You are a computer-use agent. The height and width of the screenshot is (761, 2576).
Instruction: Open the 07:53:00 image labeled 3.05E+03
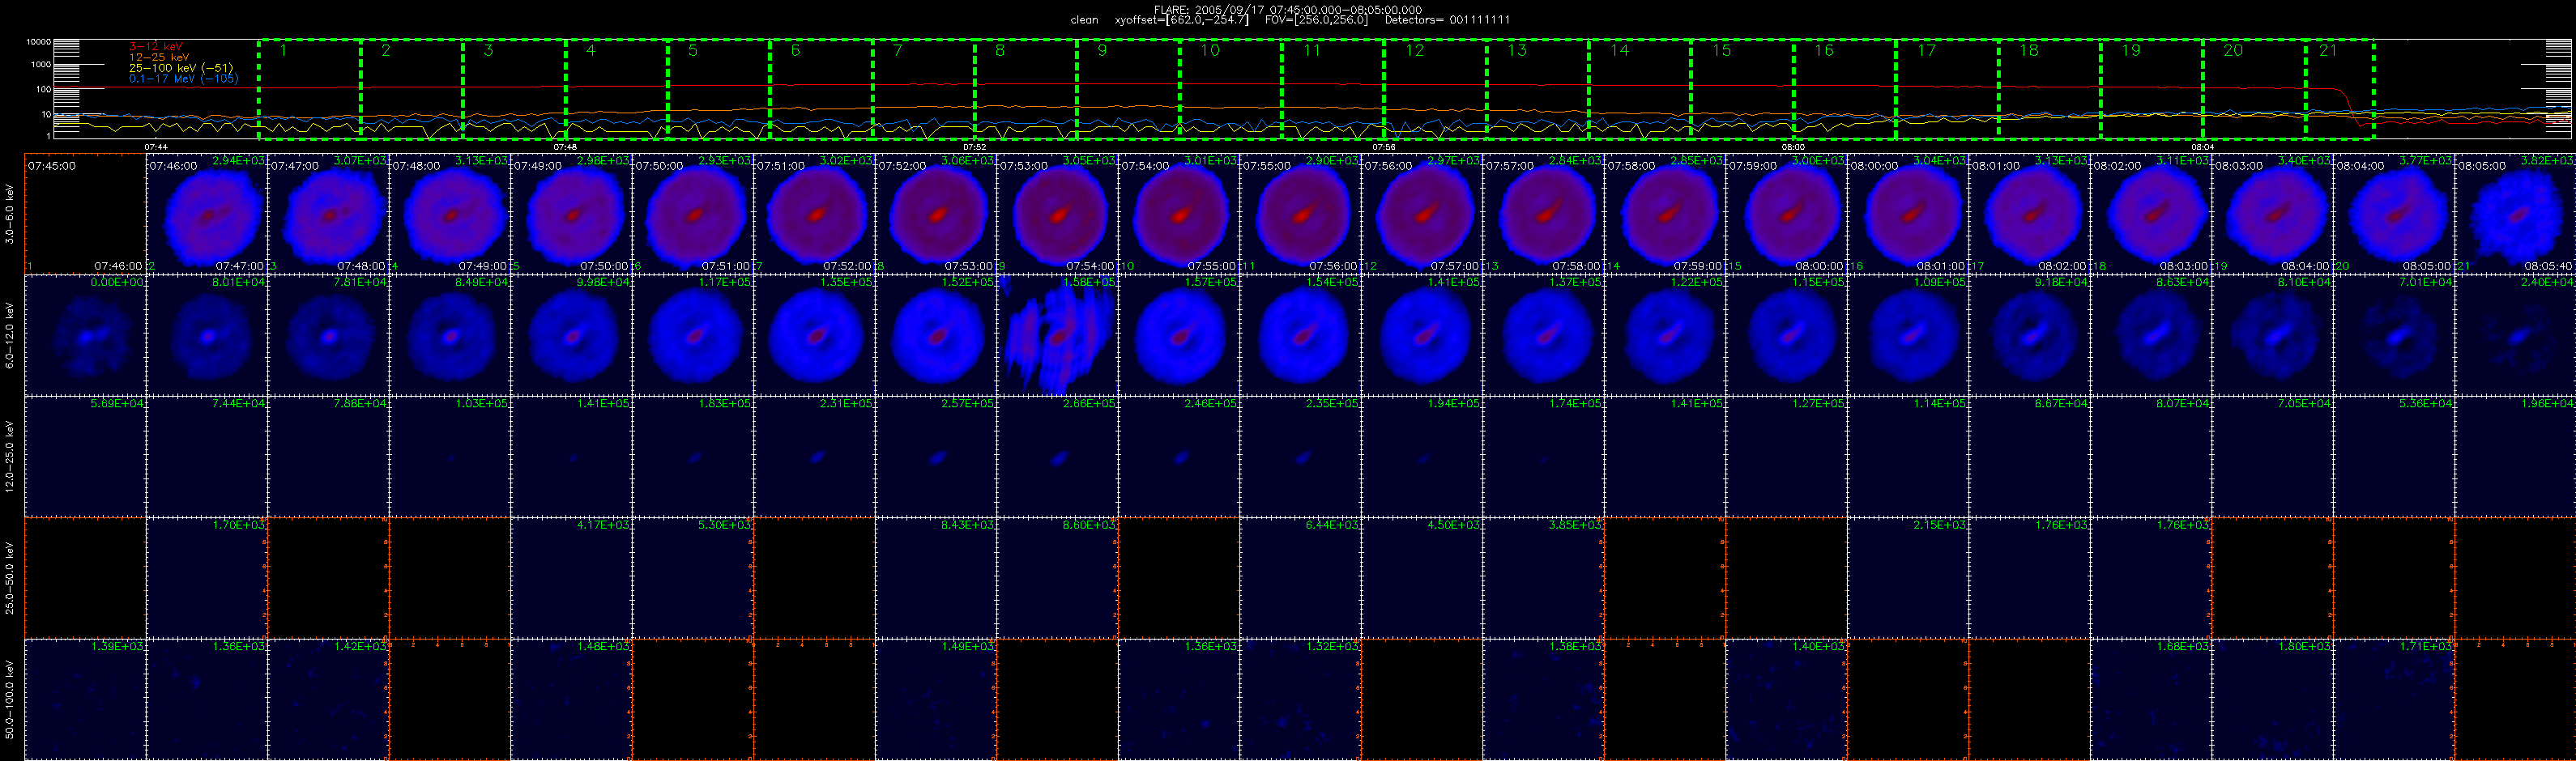click(x=1057, y=213)
